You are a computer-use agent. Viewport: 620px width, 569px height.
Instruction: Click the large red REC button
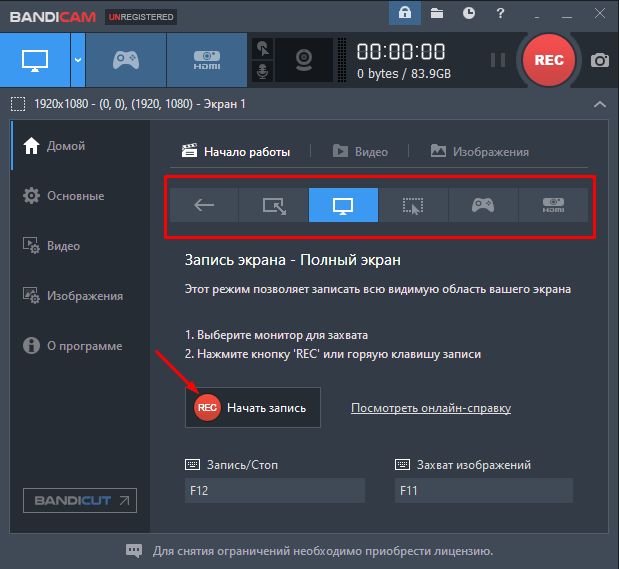[549, 60]
